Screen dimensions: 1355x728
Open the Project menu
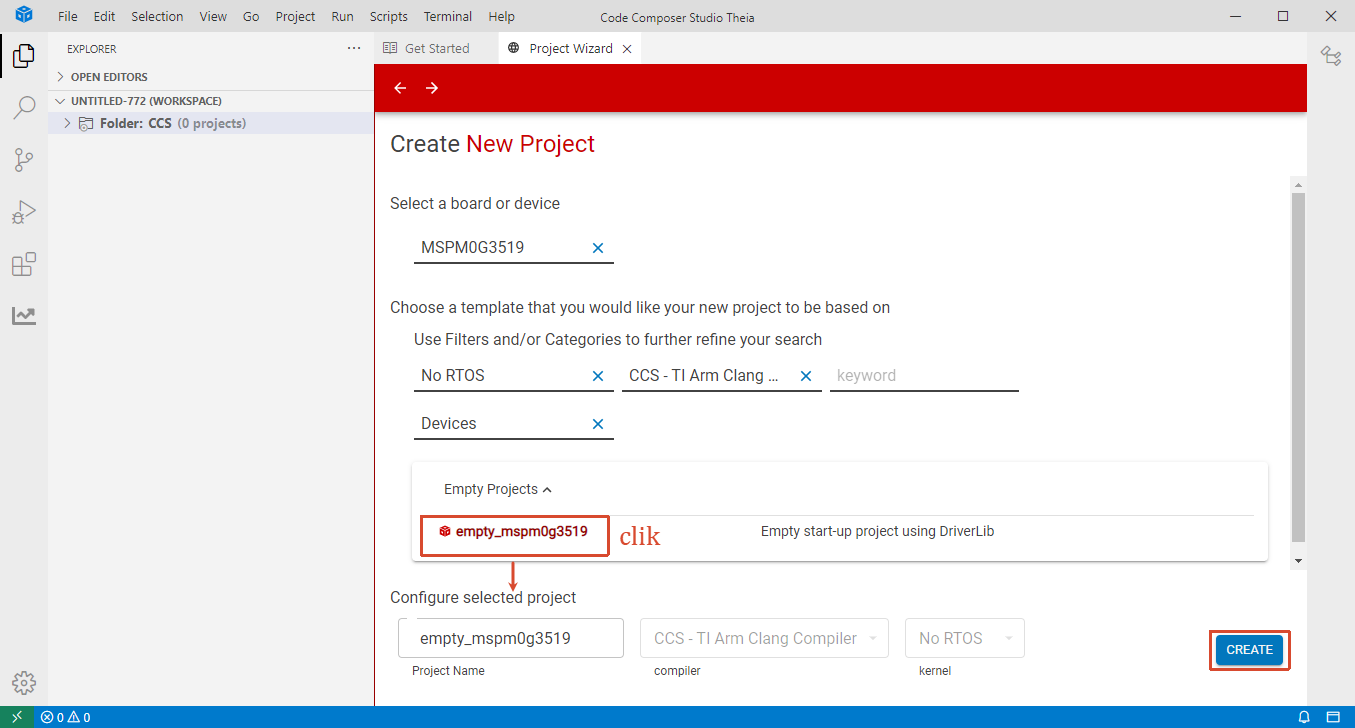295,16
